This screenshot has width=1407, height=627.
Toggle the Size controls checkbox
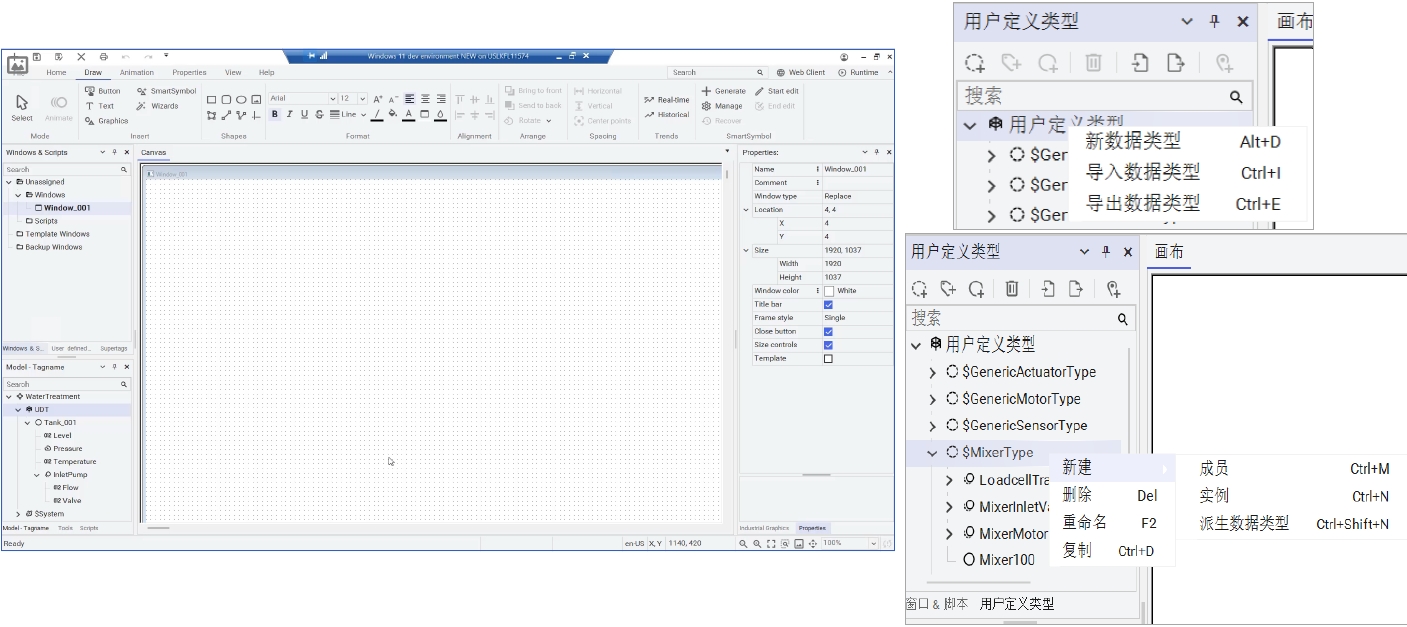pyautogui.click(x=828, y=345)
